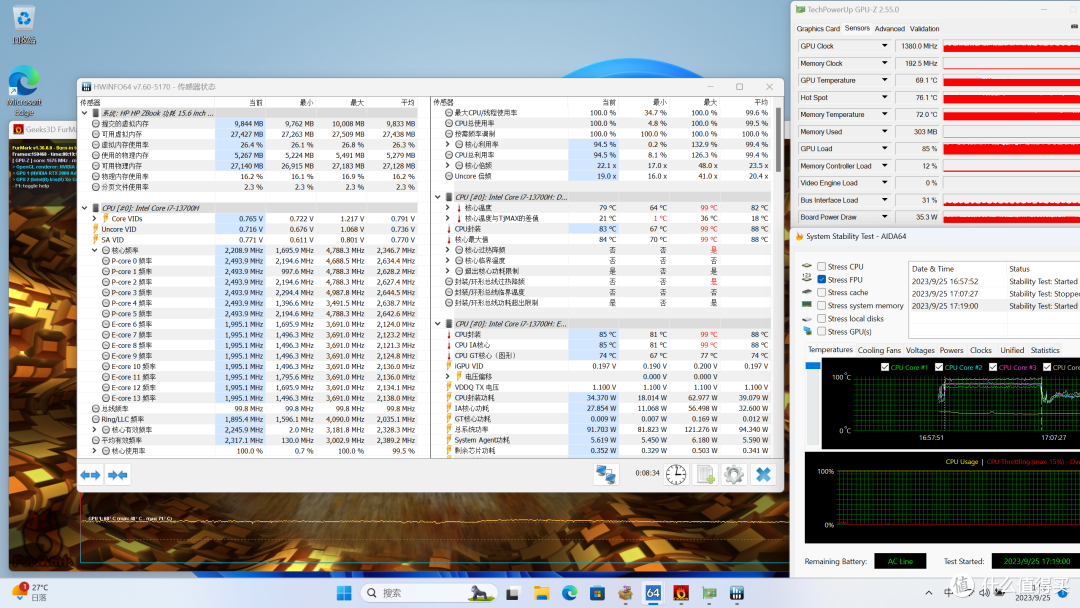The image size is (1080, 608).
Task: Open Windows Start button
Action: pos(344,593)
